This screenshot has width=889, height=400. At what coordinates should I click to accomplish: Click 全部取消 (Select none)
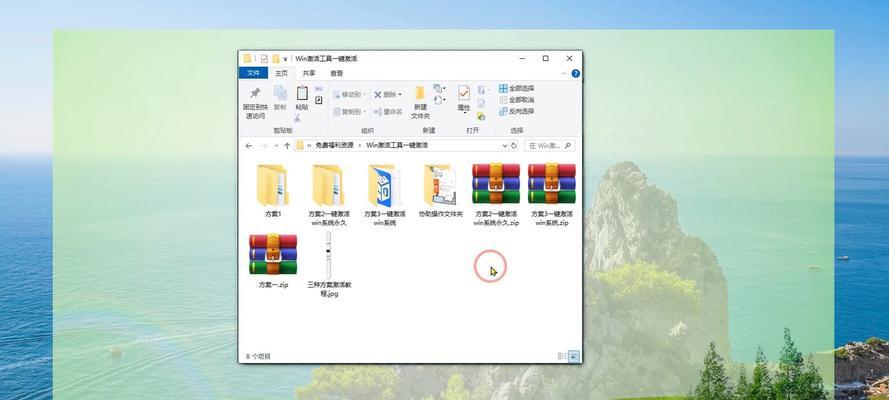(517, 100)
